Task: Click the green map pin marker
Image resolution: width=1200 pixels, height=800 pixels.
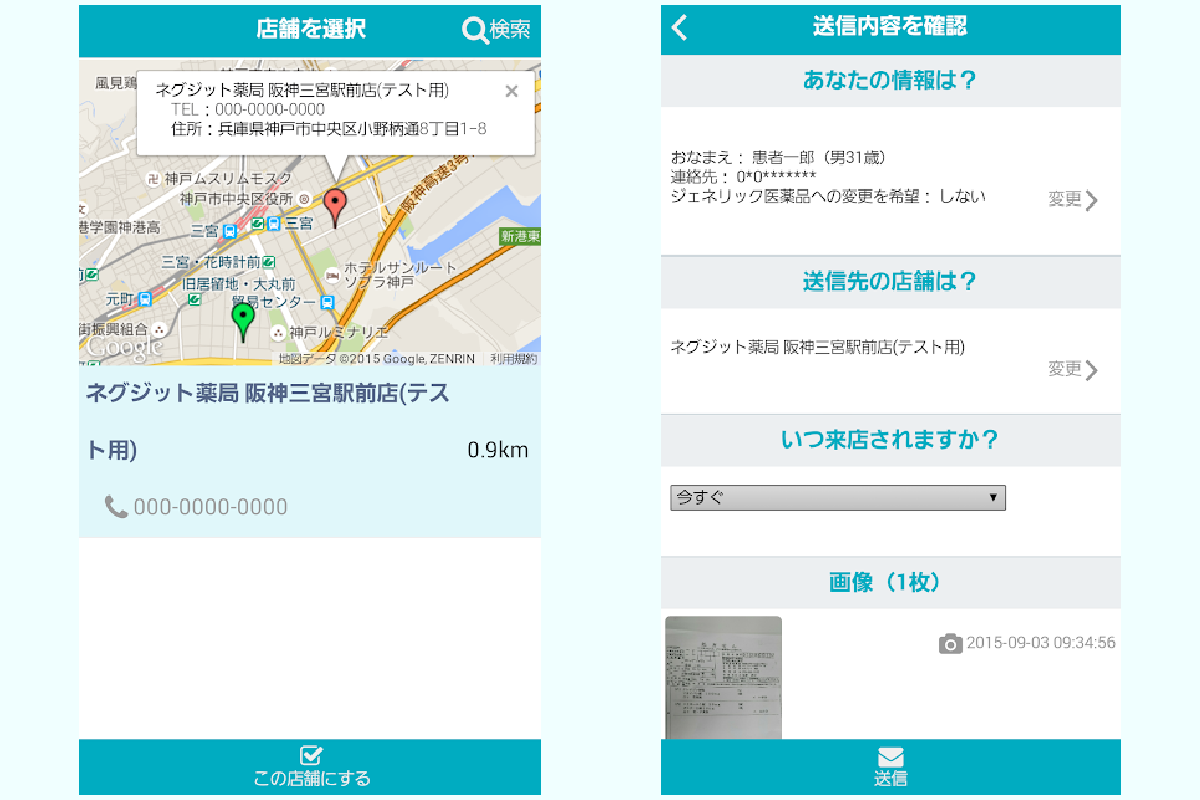Action: pos(242,320)
